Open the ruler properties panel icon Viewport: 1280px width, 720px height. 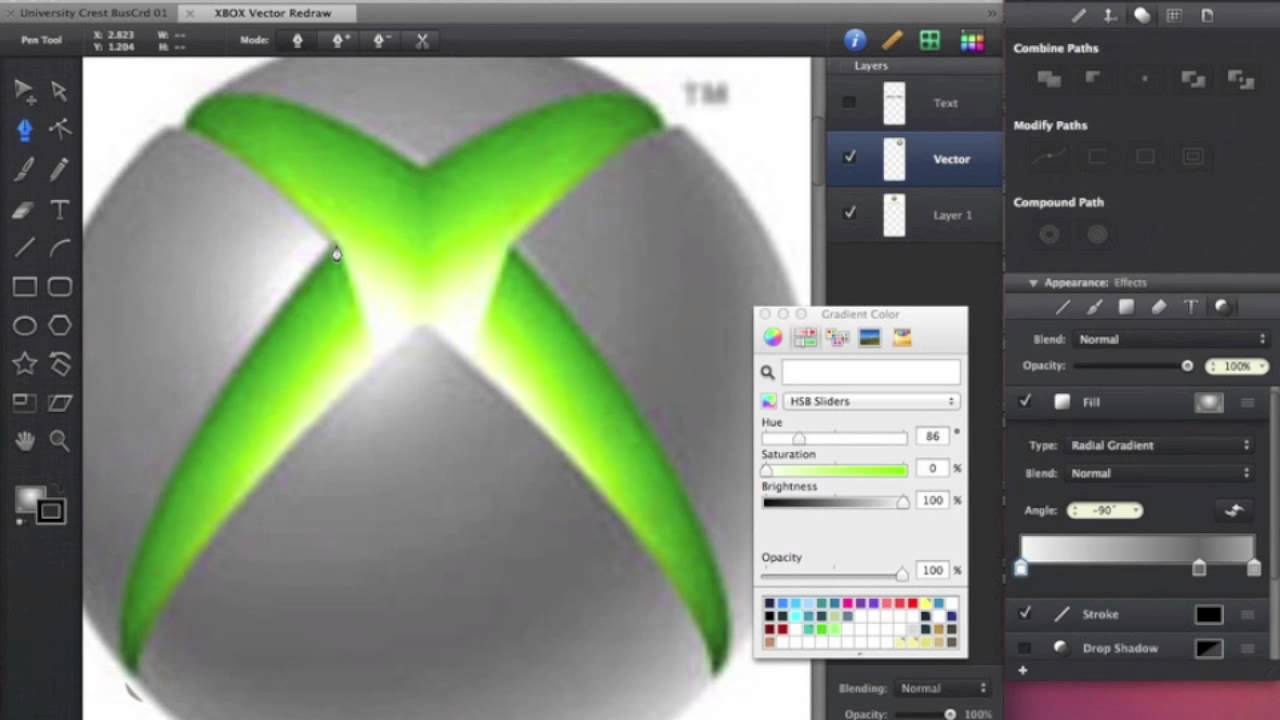(x=892, y=40)
